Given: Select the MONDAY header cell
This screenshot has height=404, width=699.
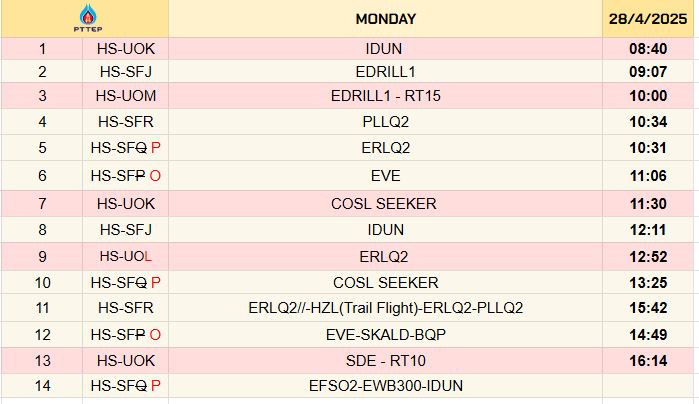Looking at the screenshot, I should [385, 18].
